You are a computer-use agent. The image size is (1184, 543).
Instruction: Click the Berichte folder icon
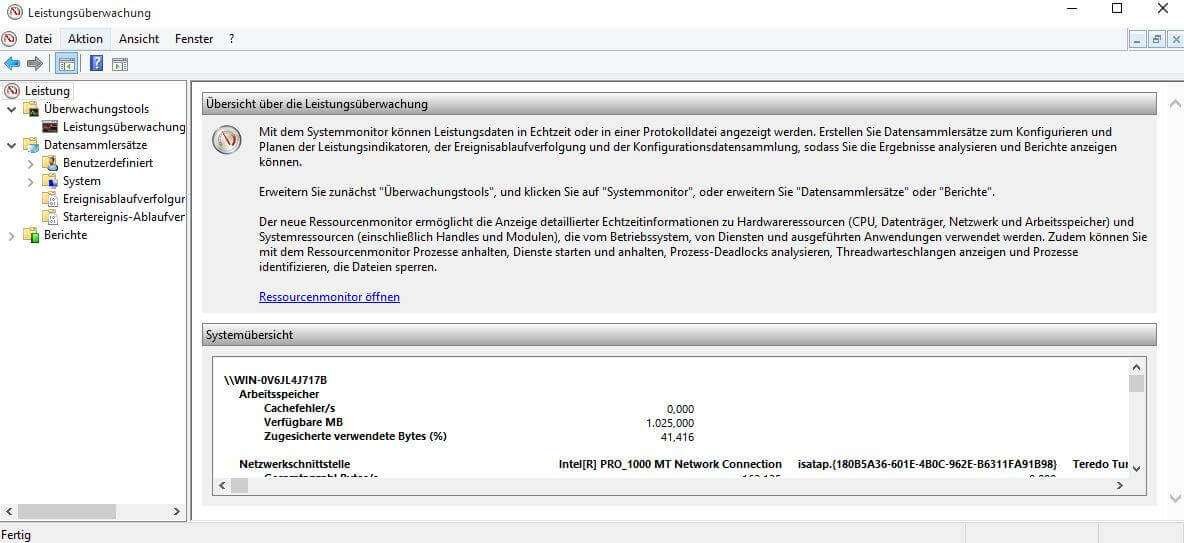click(31, 235)
